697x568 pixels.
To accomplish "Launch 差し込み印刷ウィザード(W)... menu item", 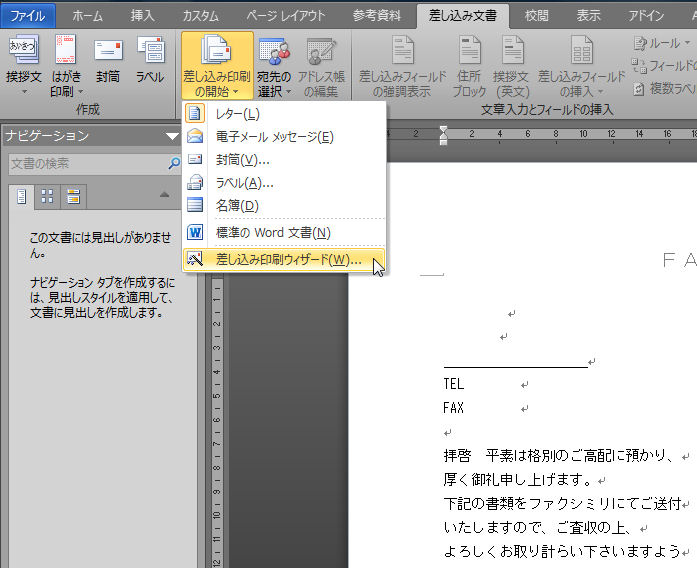I will (x=284, y=260).
